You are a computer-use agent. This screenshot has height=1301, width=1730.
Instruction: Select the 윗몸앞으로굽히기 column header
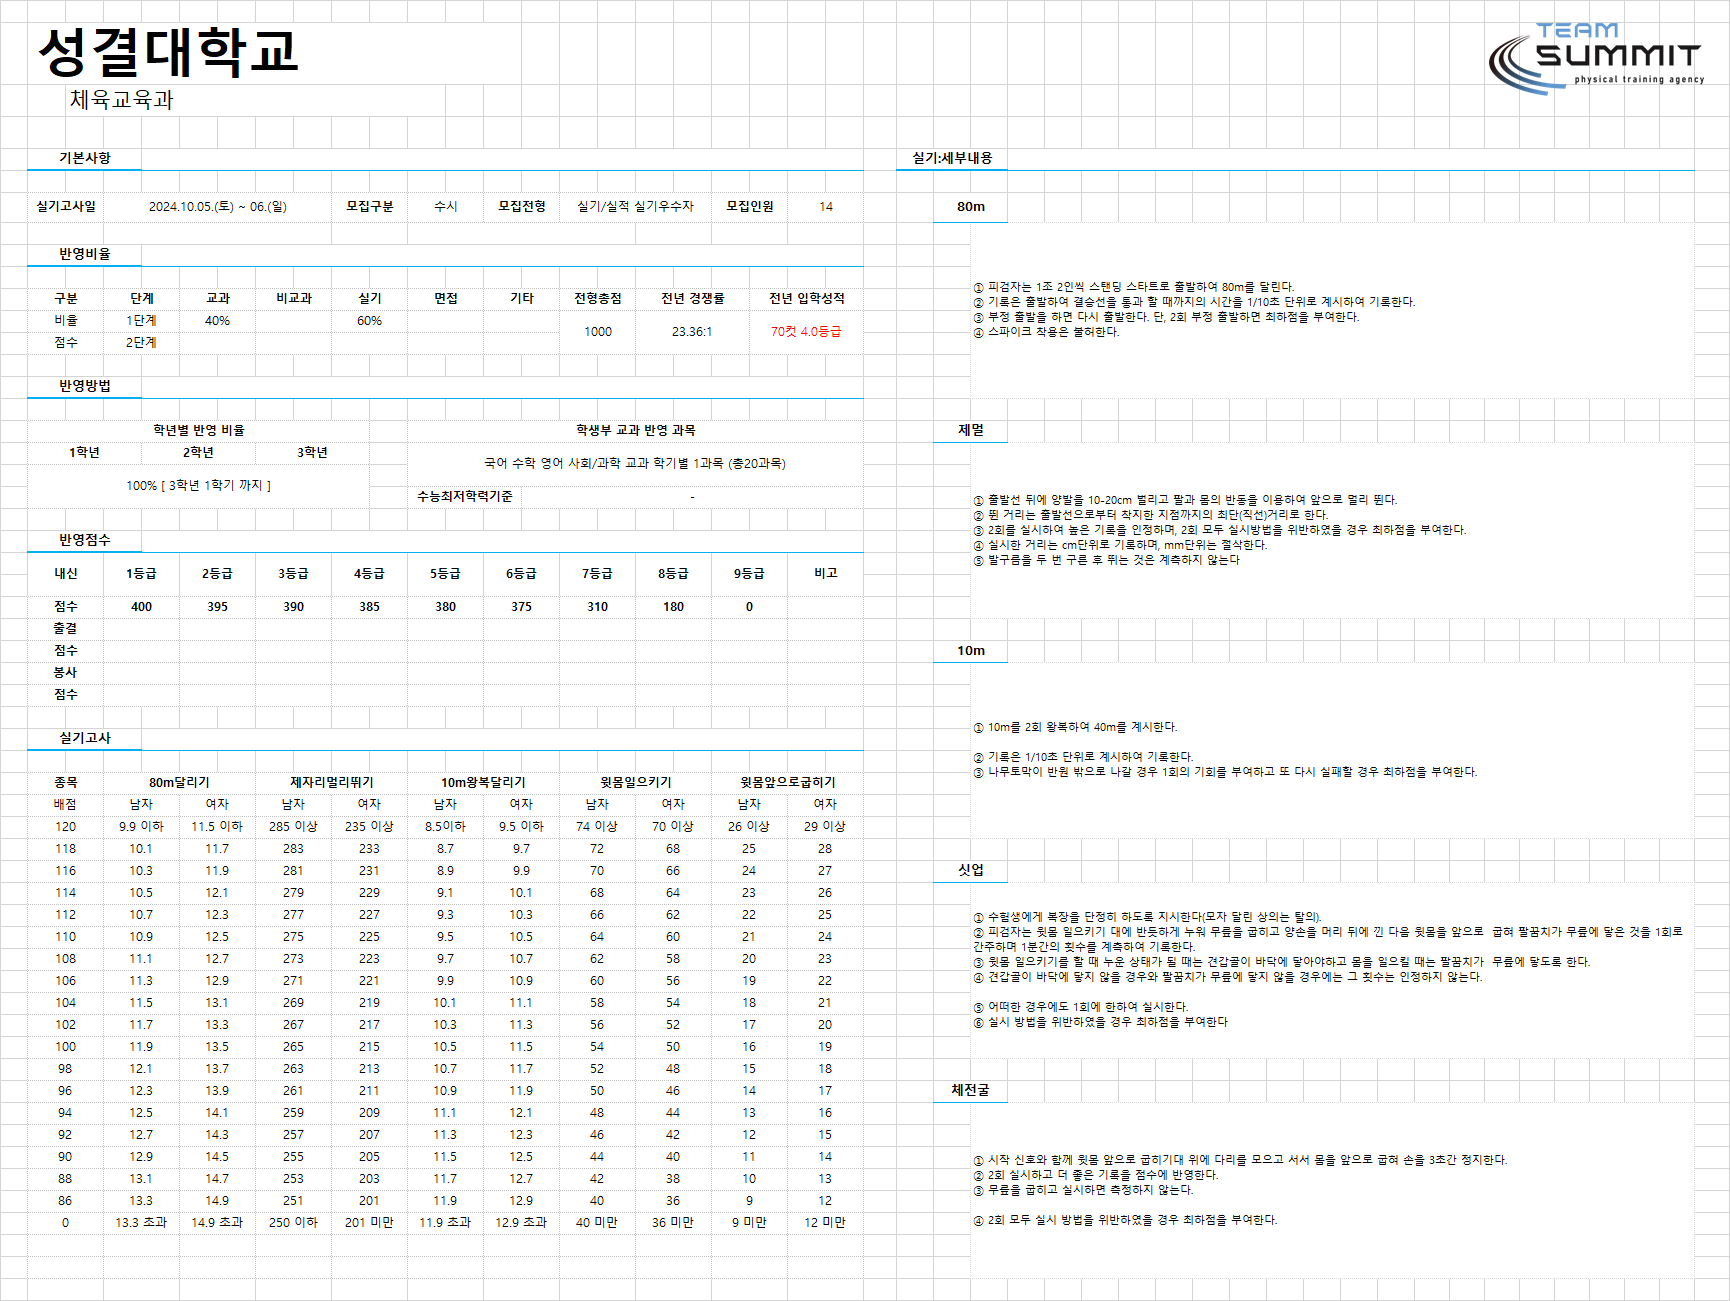[787, 782]
